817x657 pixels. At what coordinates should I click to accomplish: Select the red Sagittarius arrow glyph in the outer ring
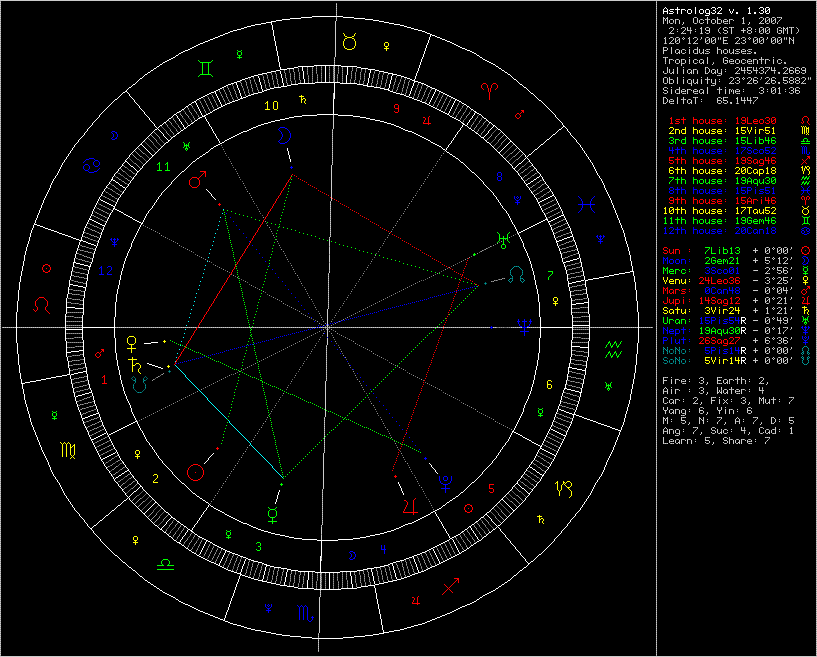(453, 587)
